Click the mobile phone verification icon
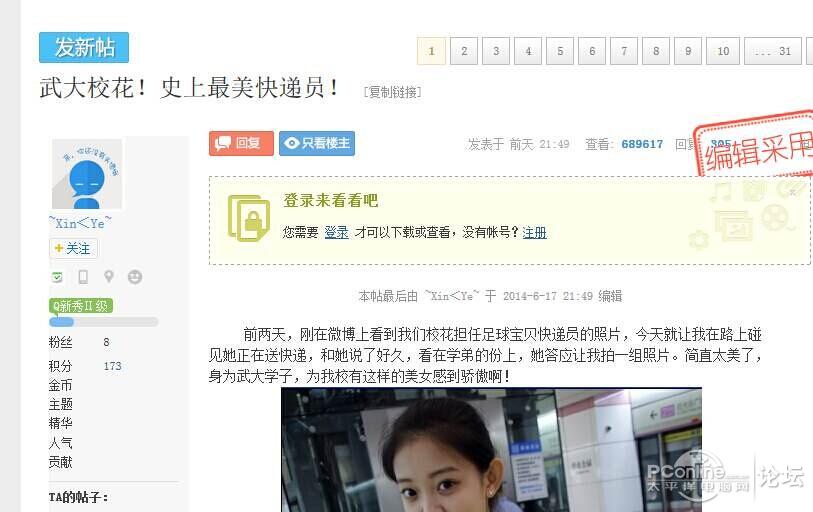The height and width of the screenshot is (512, 813). pos(83,277)
